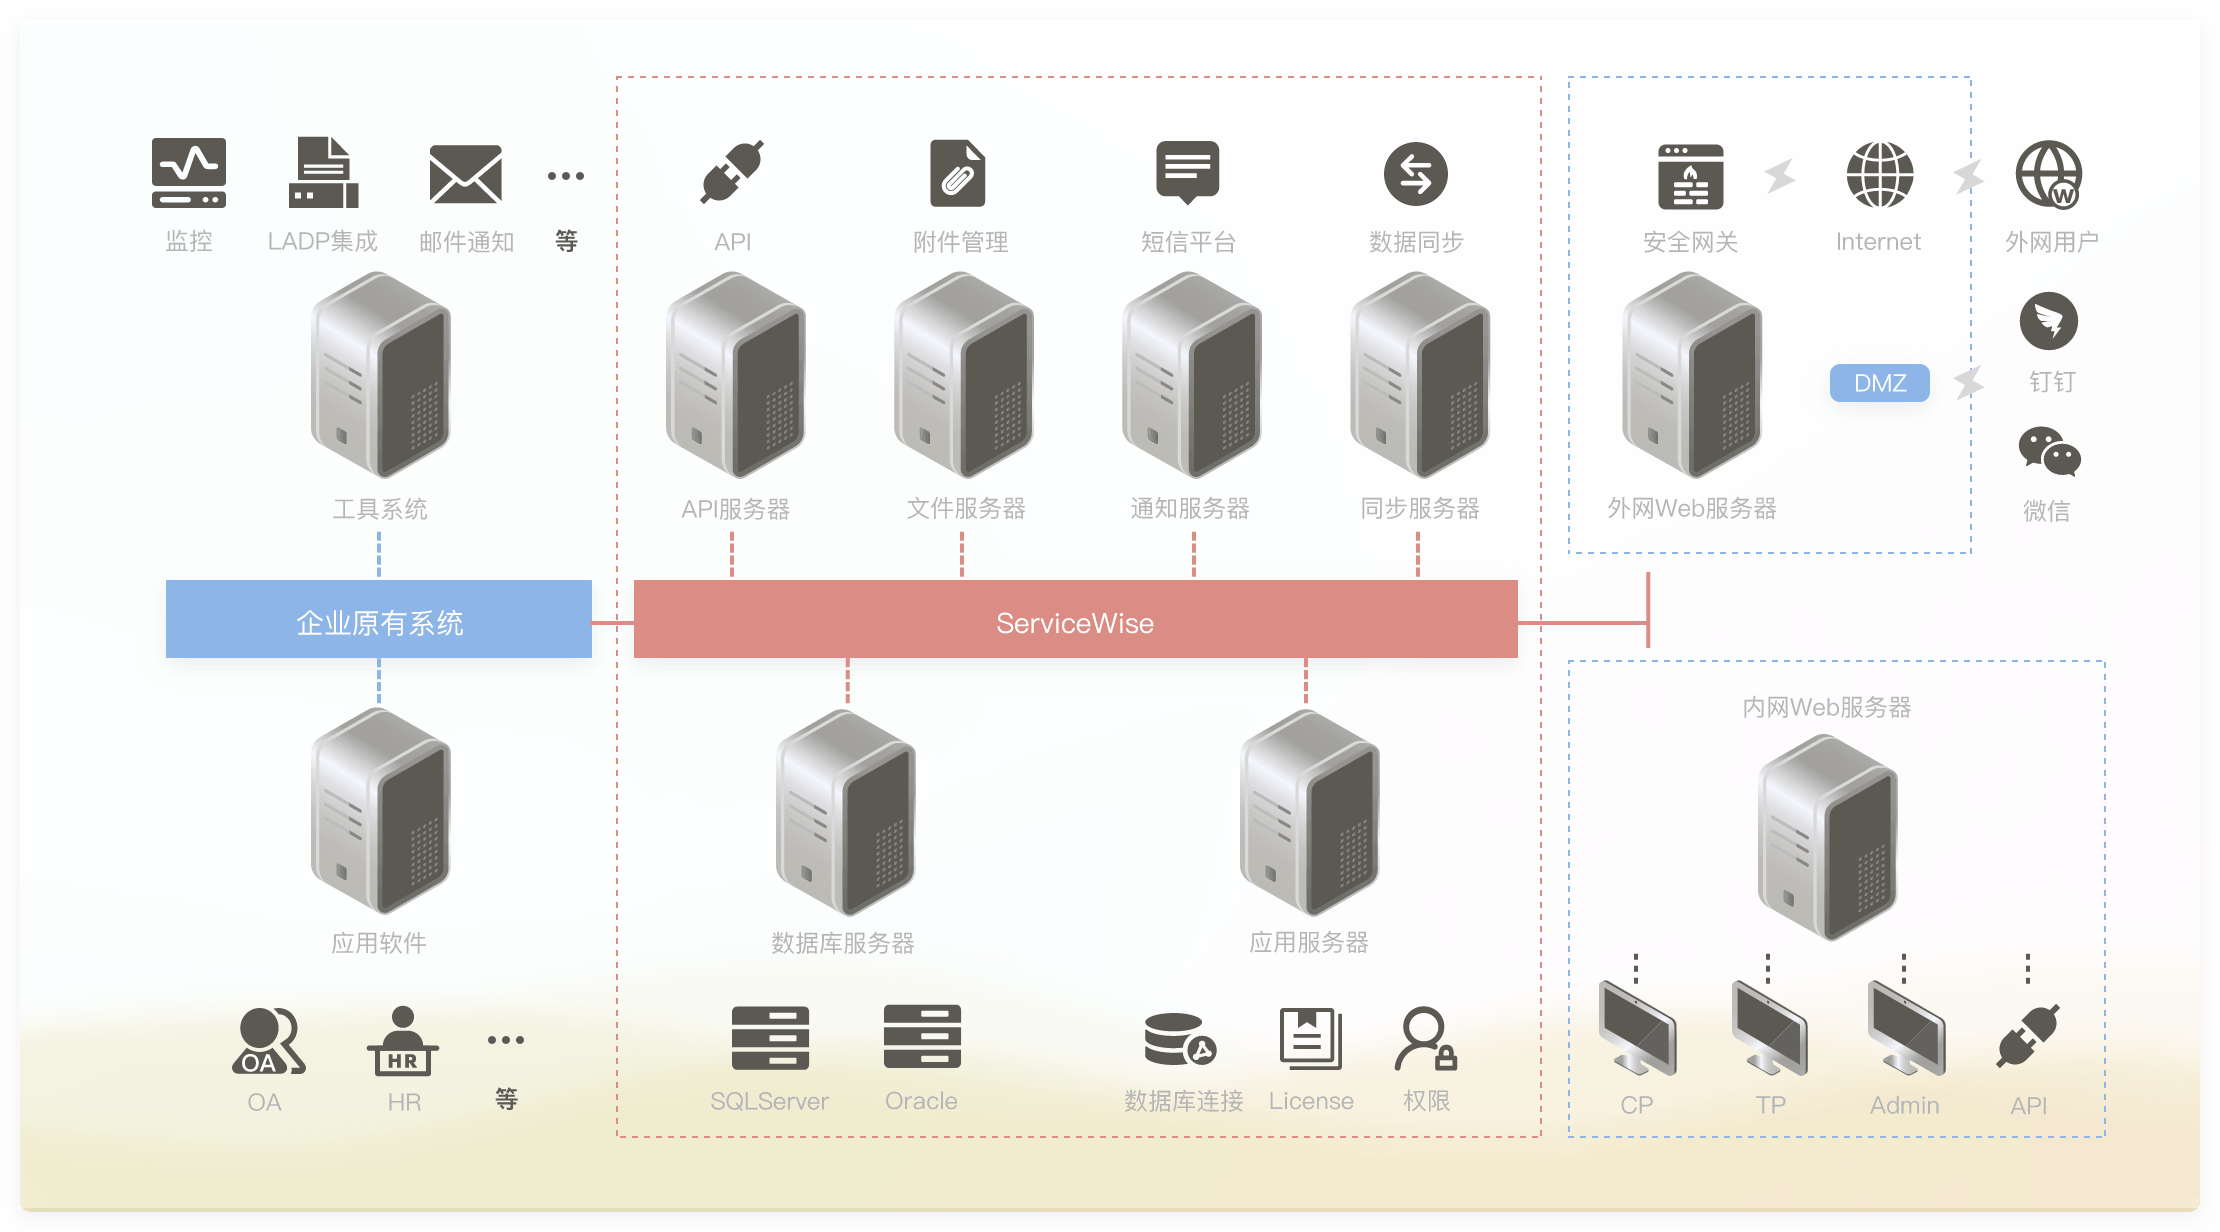Click the 通知服务器 label text
Screen dimensions: 2220x1232
click(x=1190, y=508)
